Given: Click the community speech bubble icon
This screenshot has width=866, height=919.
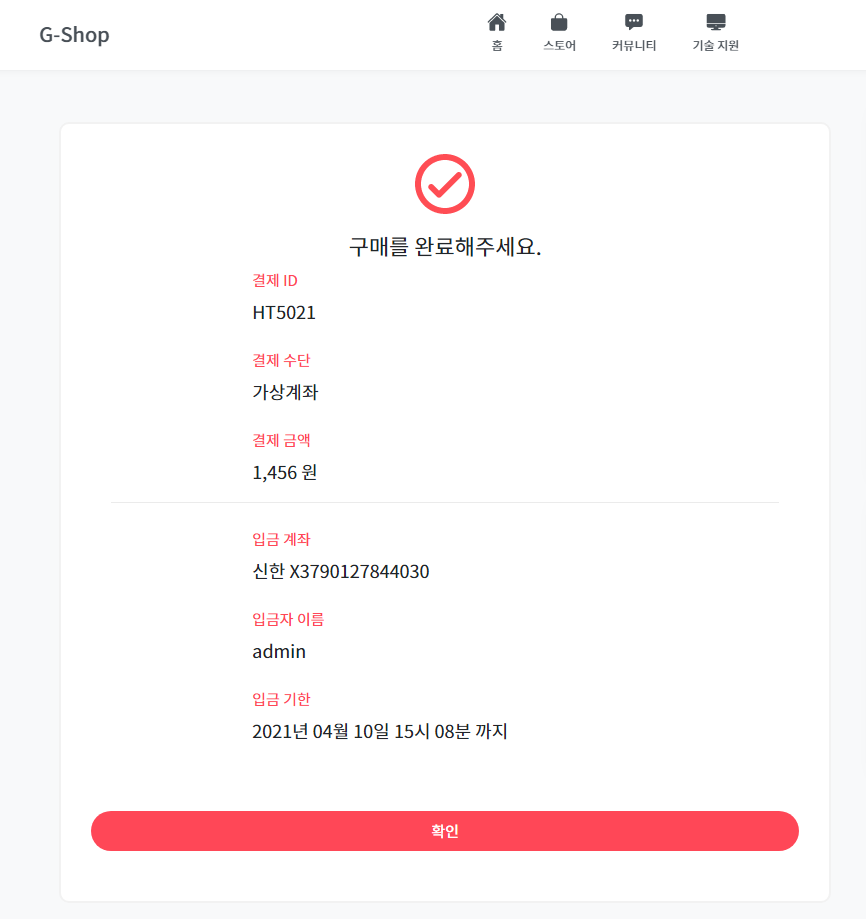Looking at the screenshot, I should [x=634, y=22].
